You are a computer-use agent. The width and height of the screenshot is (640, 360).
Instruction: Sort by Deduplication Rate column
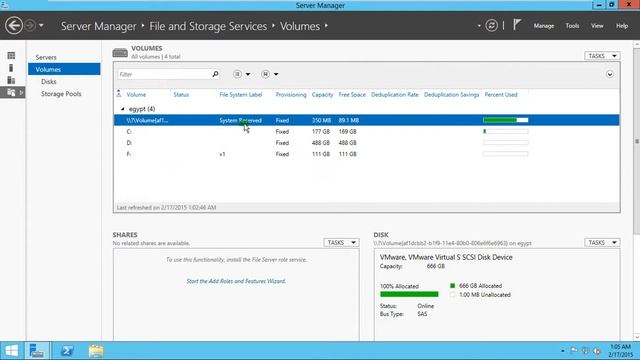[394, 95]
